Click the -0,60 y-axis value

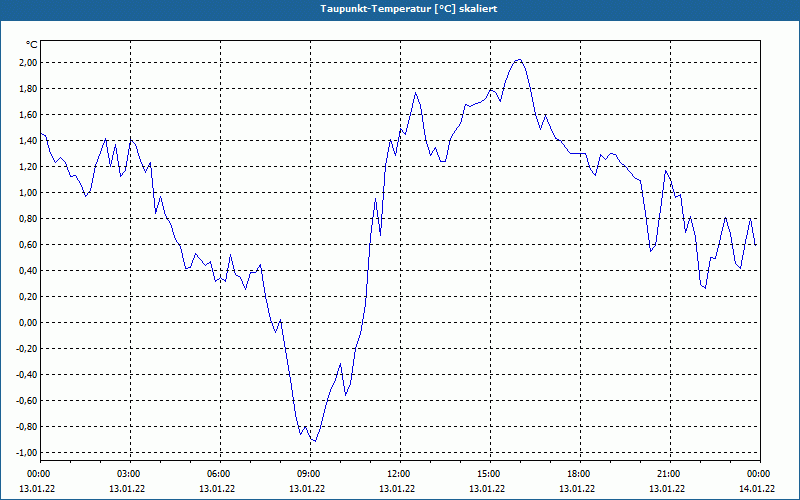click(x=26, y=401)
